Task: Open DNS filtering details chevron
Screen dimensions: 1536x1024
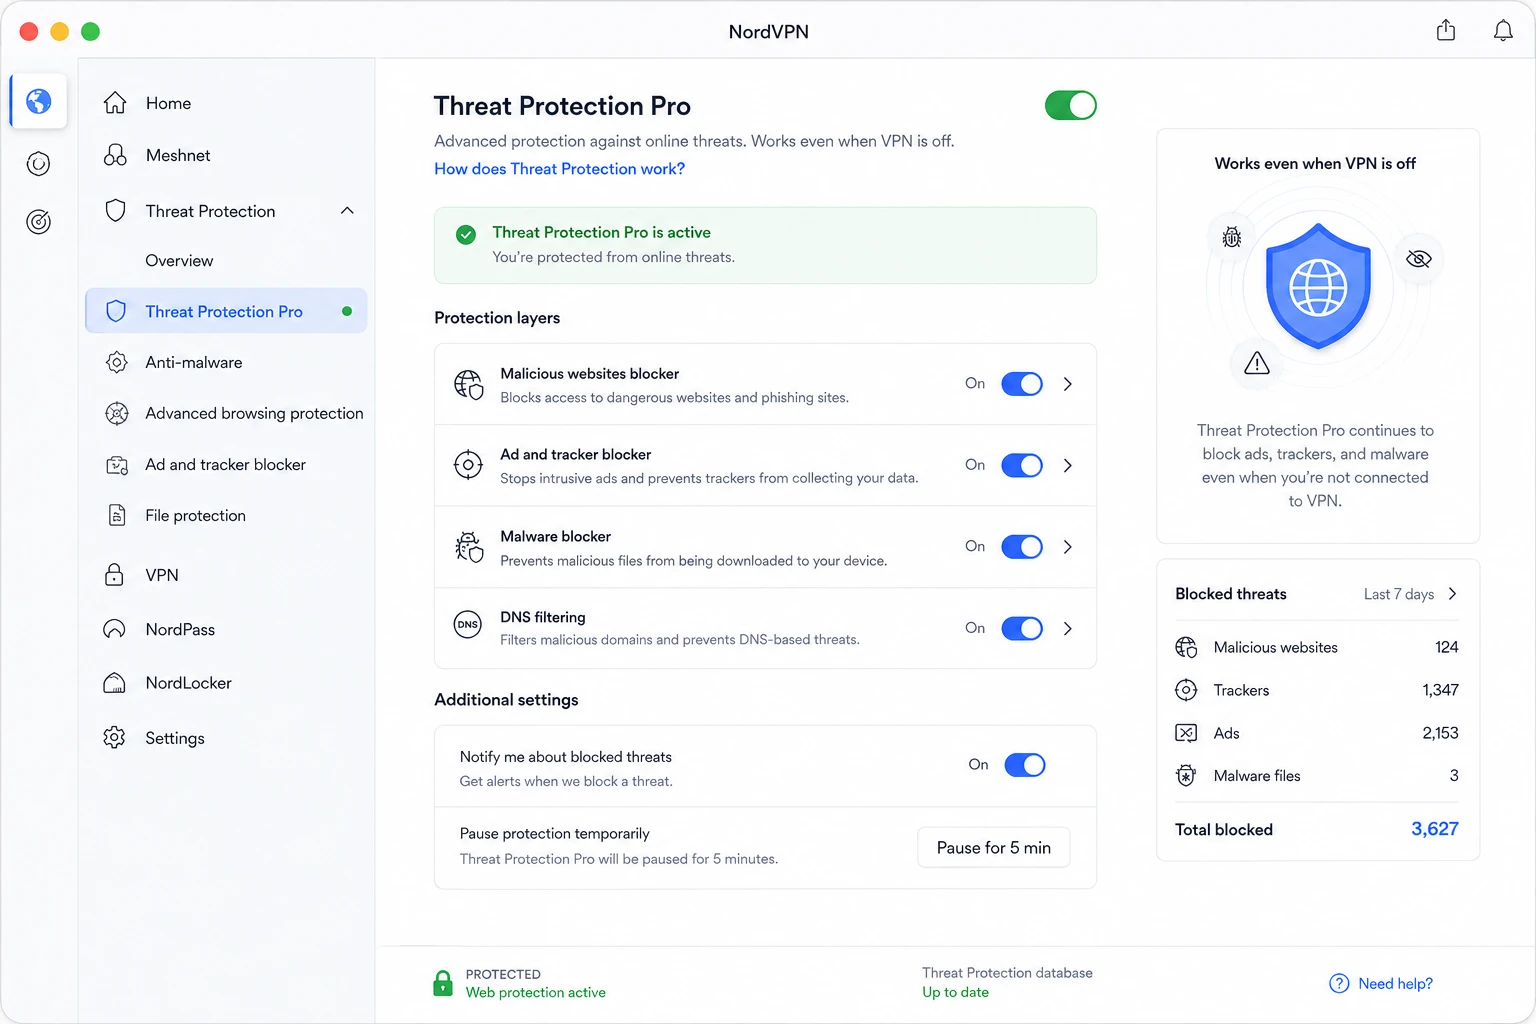Action: click(x=1068, y=628)
